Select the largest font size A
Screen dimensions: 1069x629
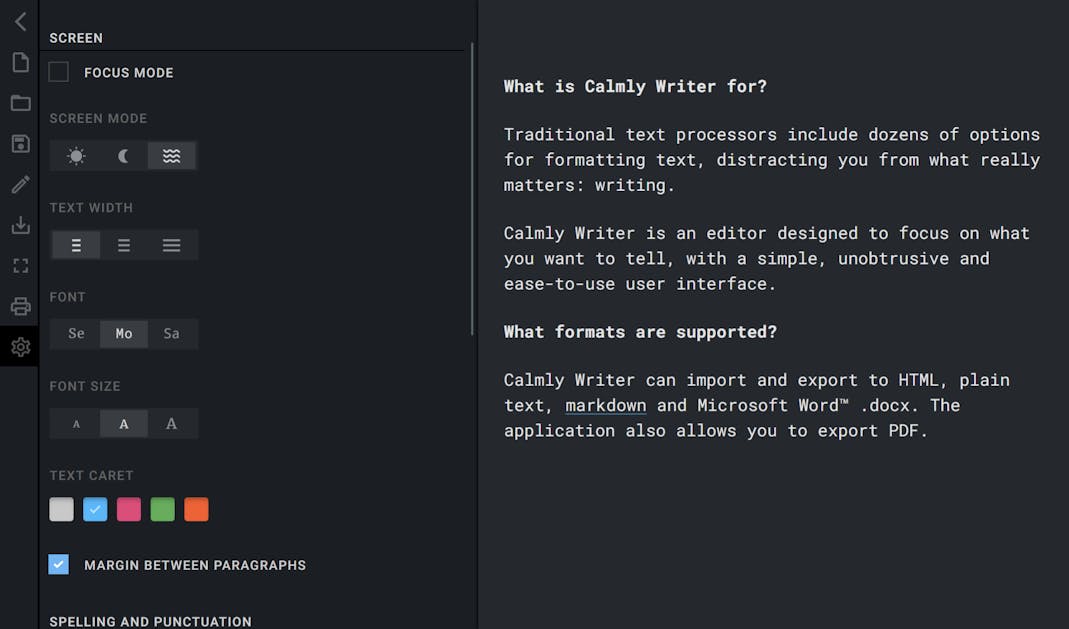click(x=172, y=423)
